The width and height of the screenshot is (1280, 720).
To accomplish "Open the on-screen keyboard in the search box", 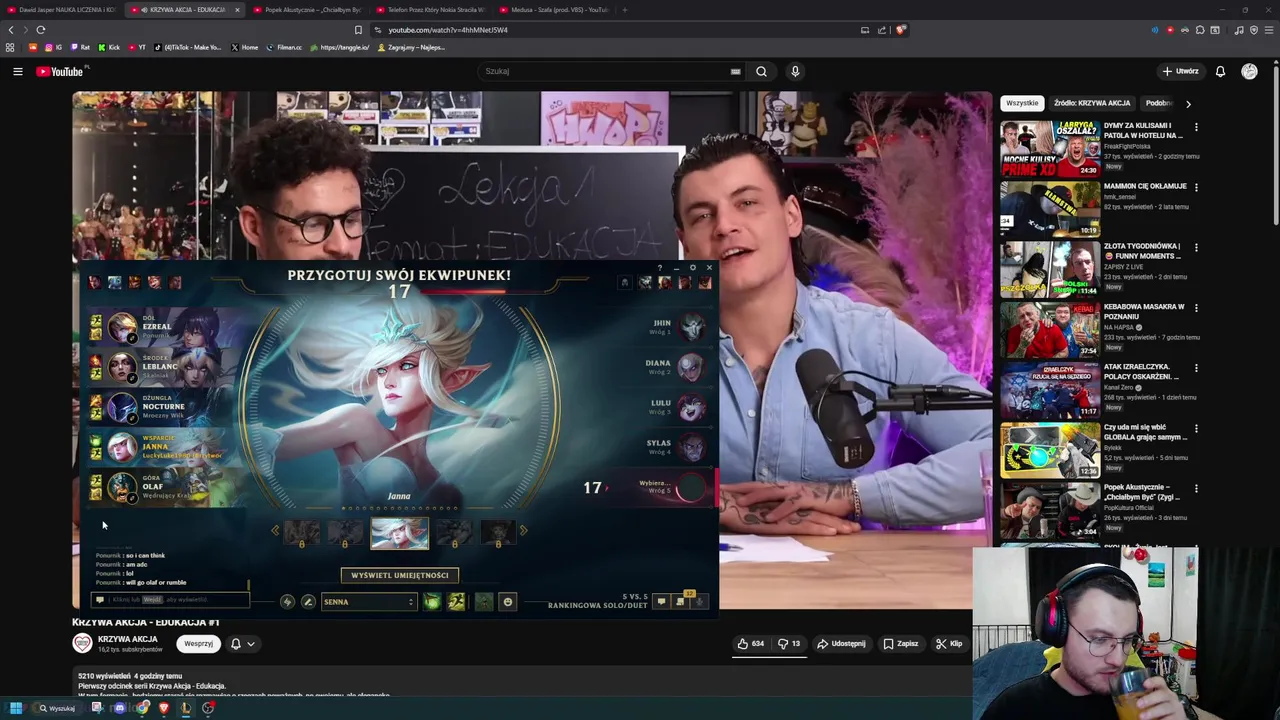I will pos(735,71).
